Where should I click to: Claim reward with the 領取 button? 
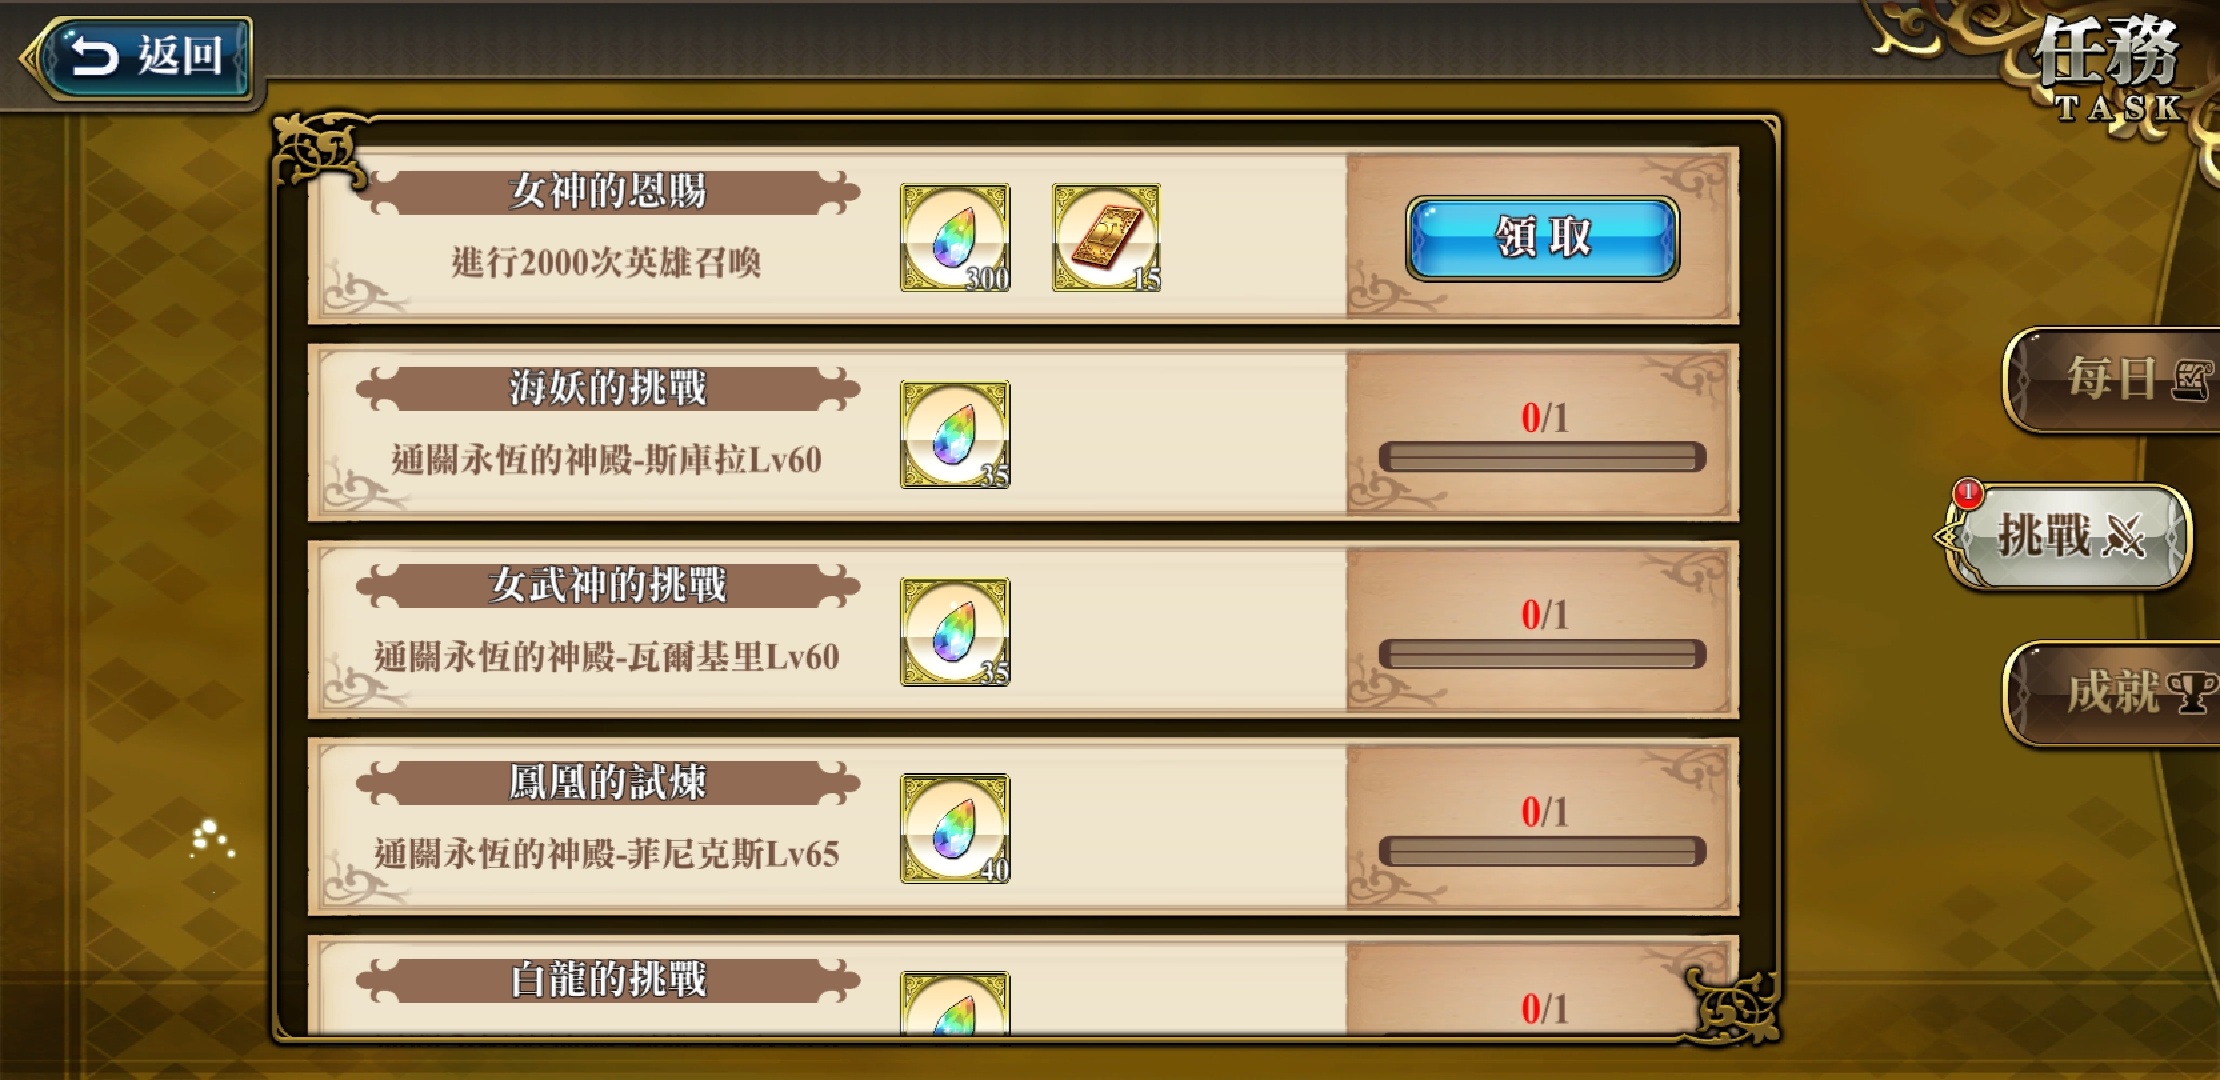(1543, 238)
